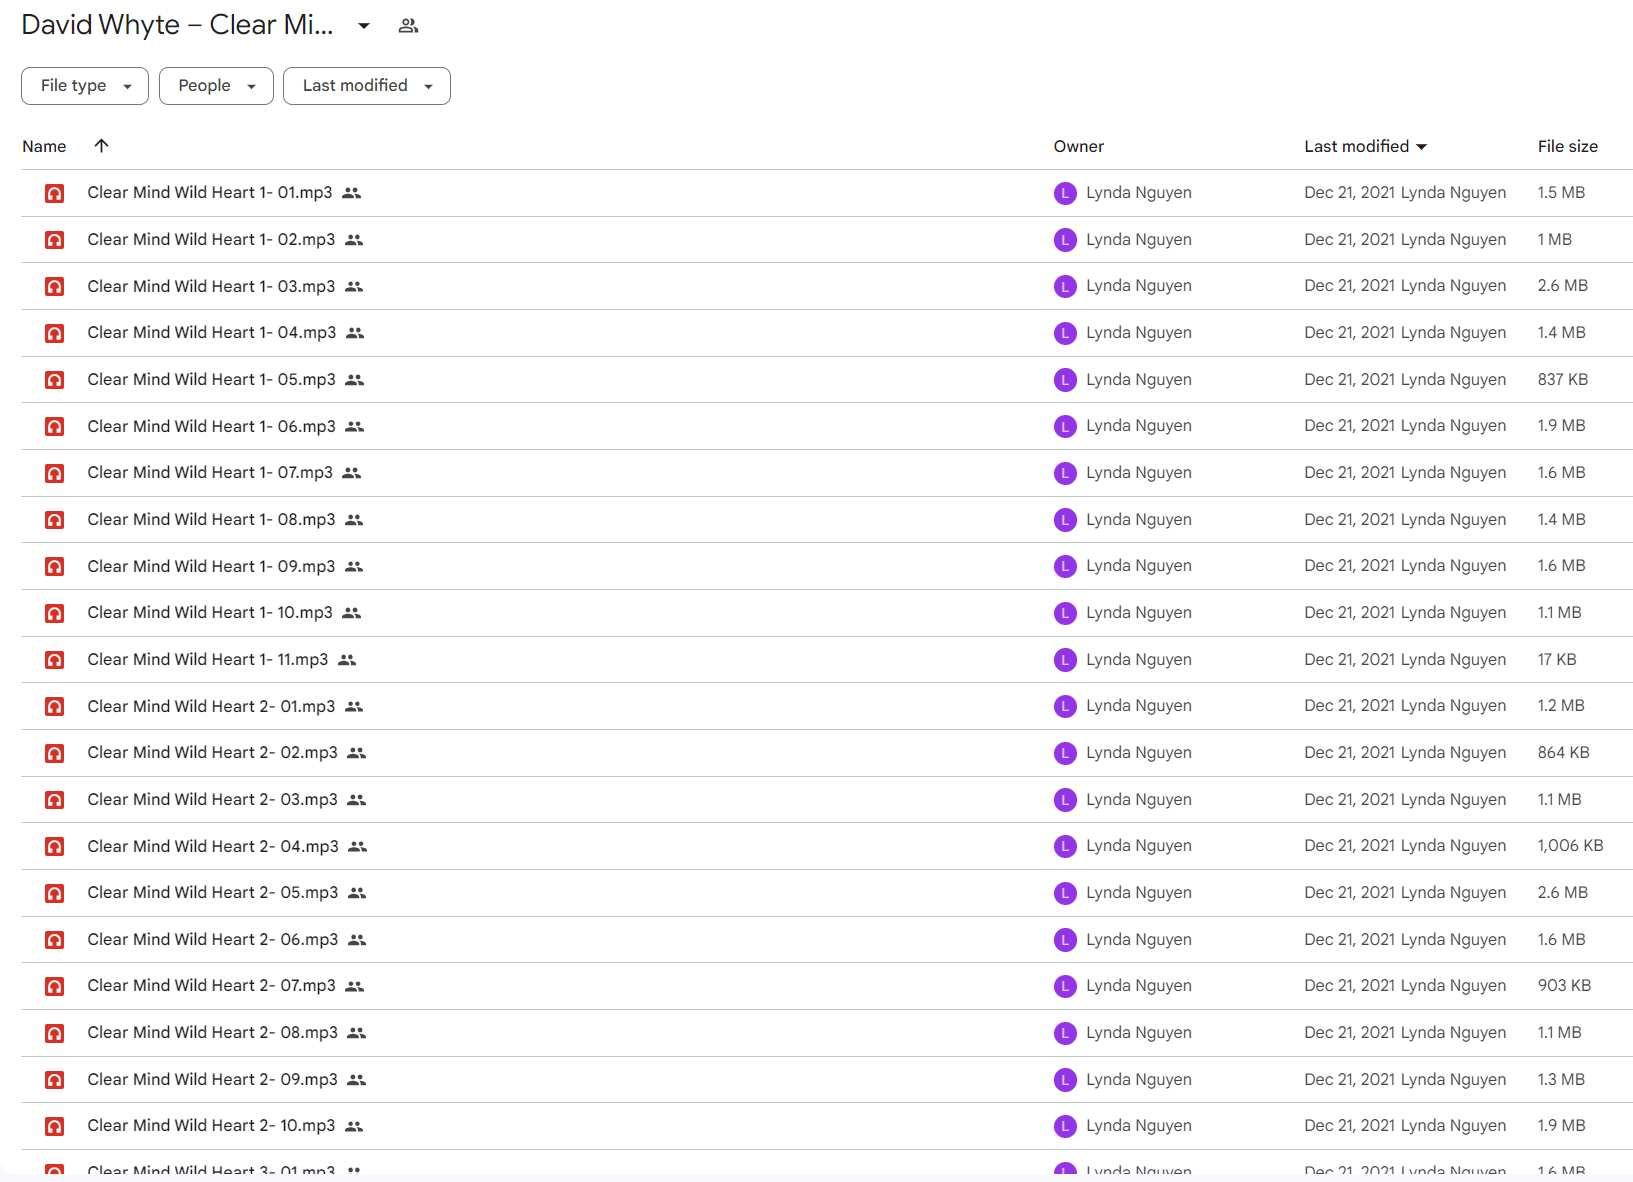Click owner avatar in Clear Mind Wild Heart 1- 06.mp3 row
Image resolution: width=1633 pixels, height=1182 pixels.
[1065, 426]
